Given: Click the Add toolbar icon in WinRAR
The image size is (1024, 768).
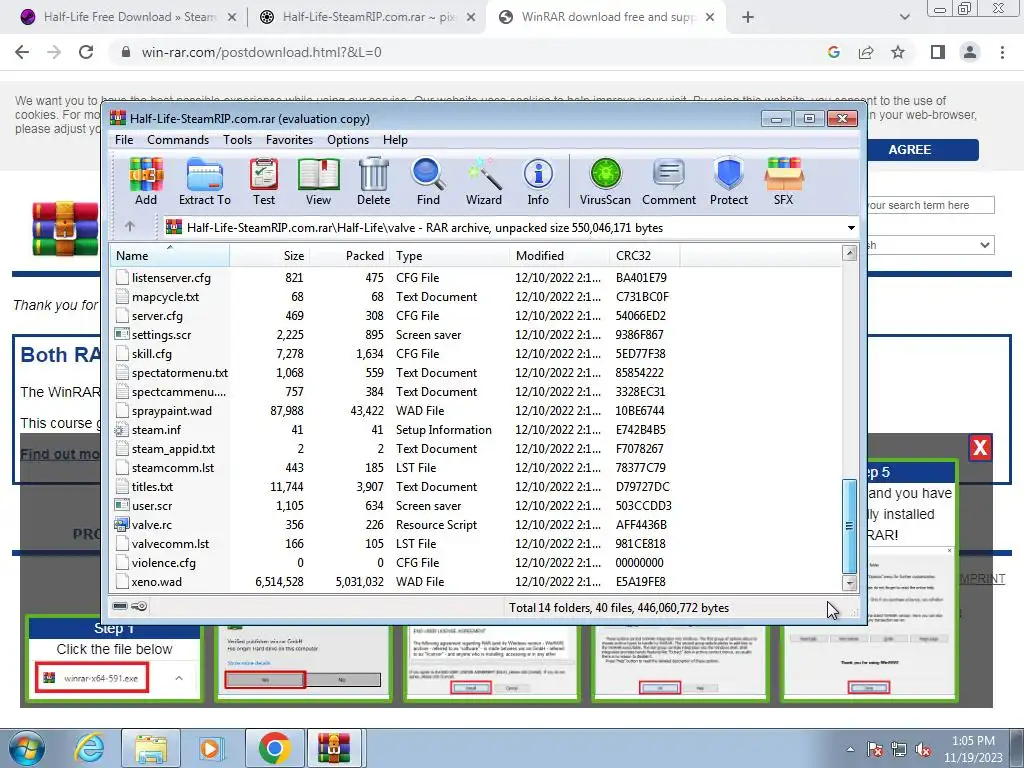Looking at the screenshot, I should (x=146, y=182).
